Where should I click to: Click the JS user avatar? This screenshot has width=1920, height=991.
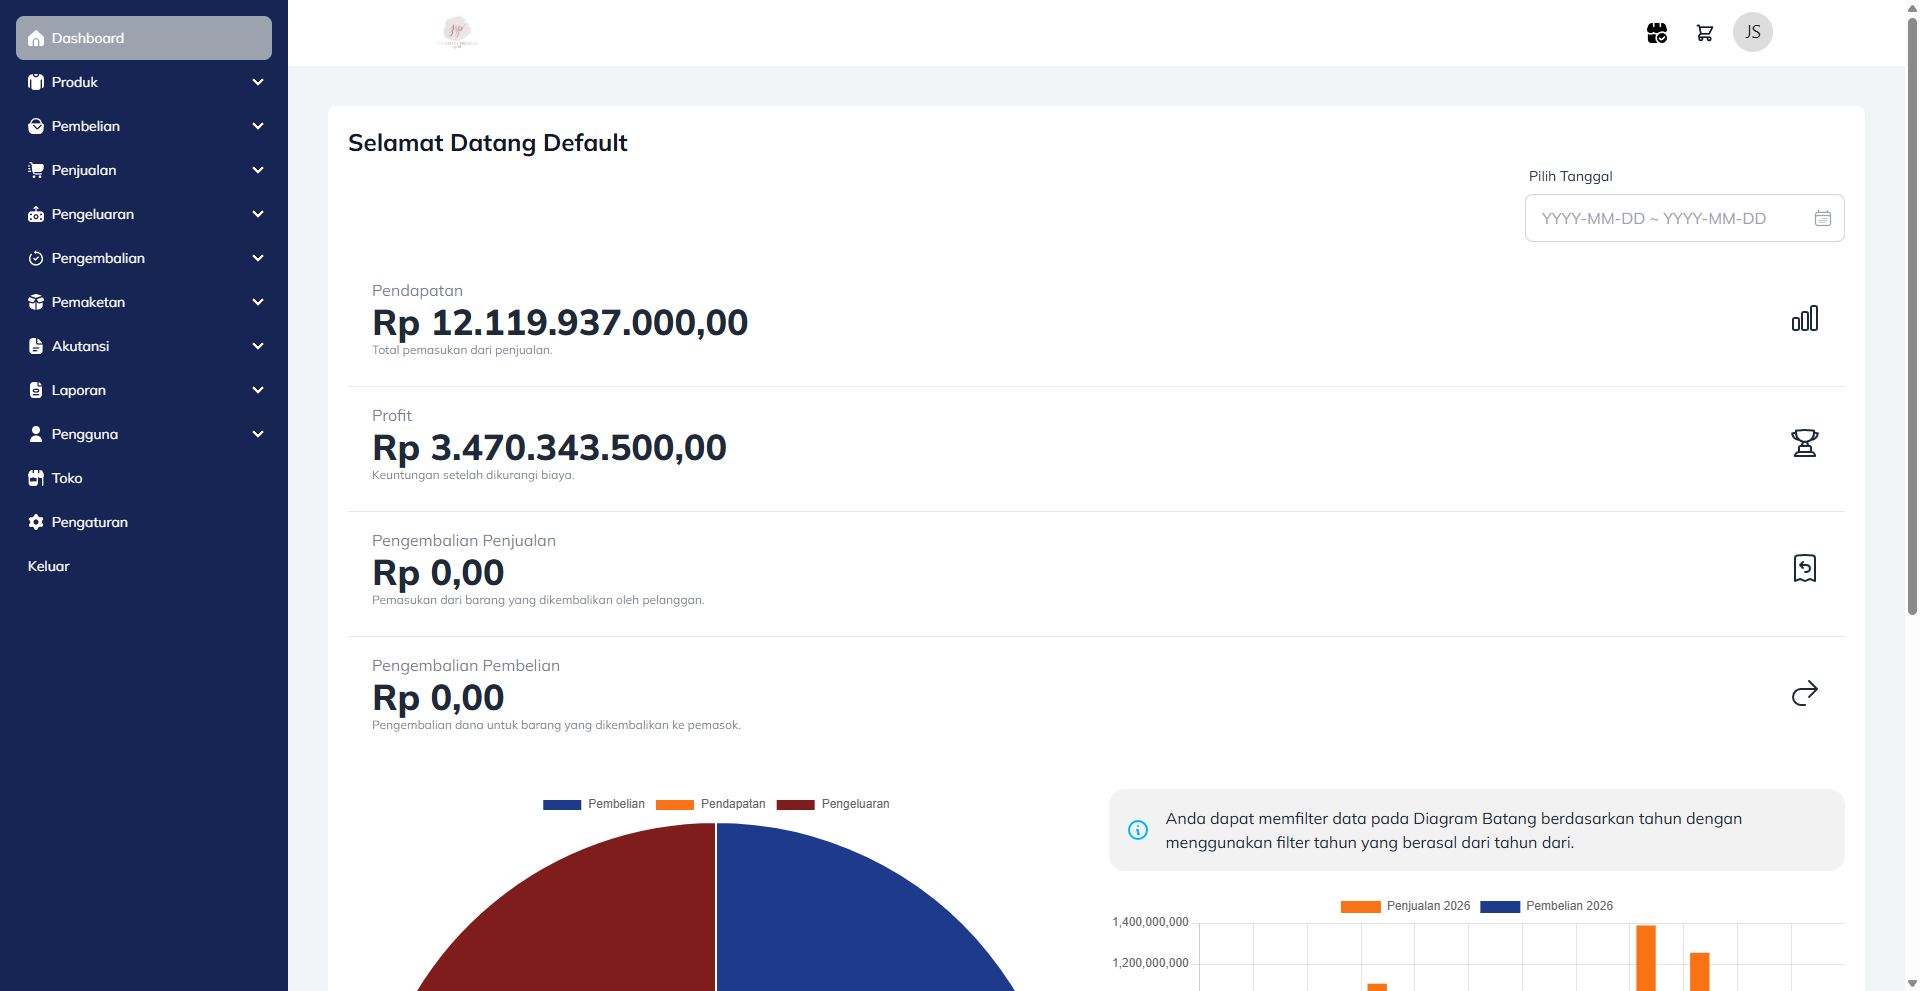click(x=1752, y=32)
